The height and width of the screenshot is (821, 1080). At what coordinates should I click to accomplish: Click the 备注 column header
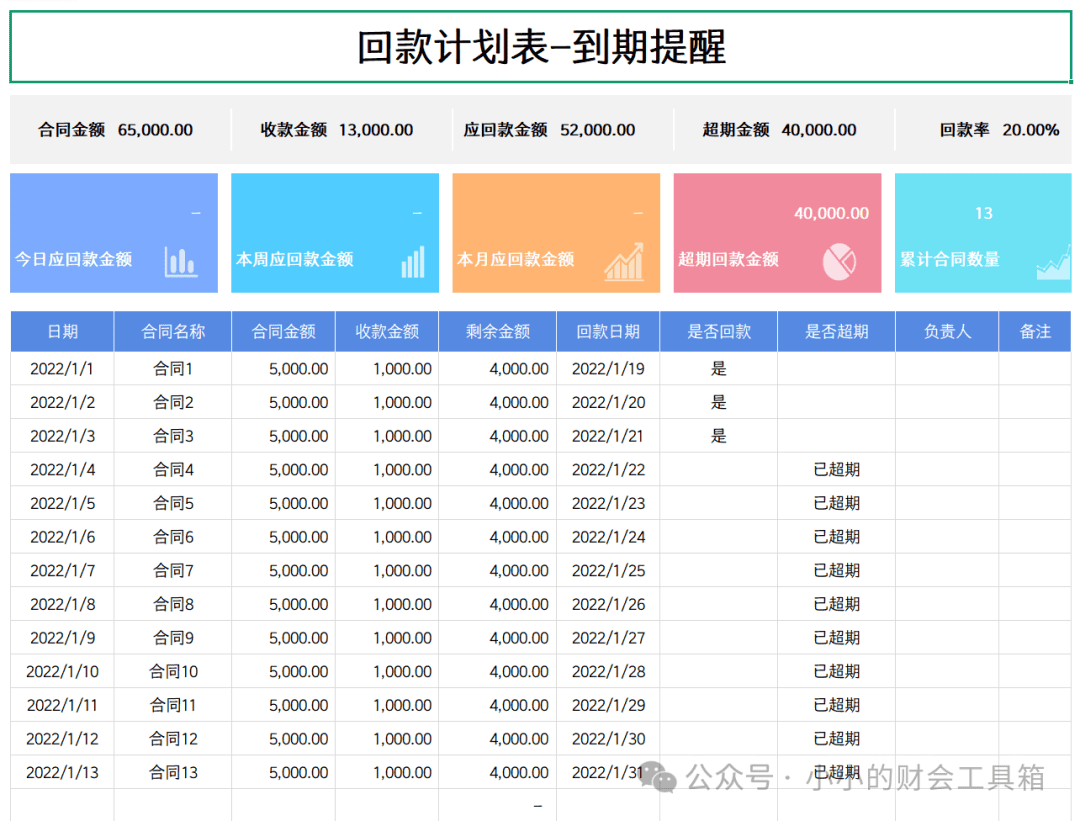tap(1035, 331)
